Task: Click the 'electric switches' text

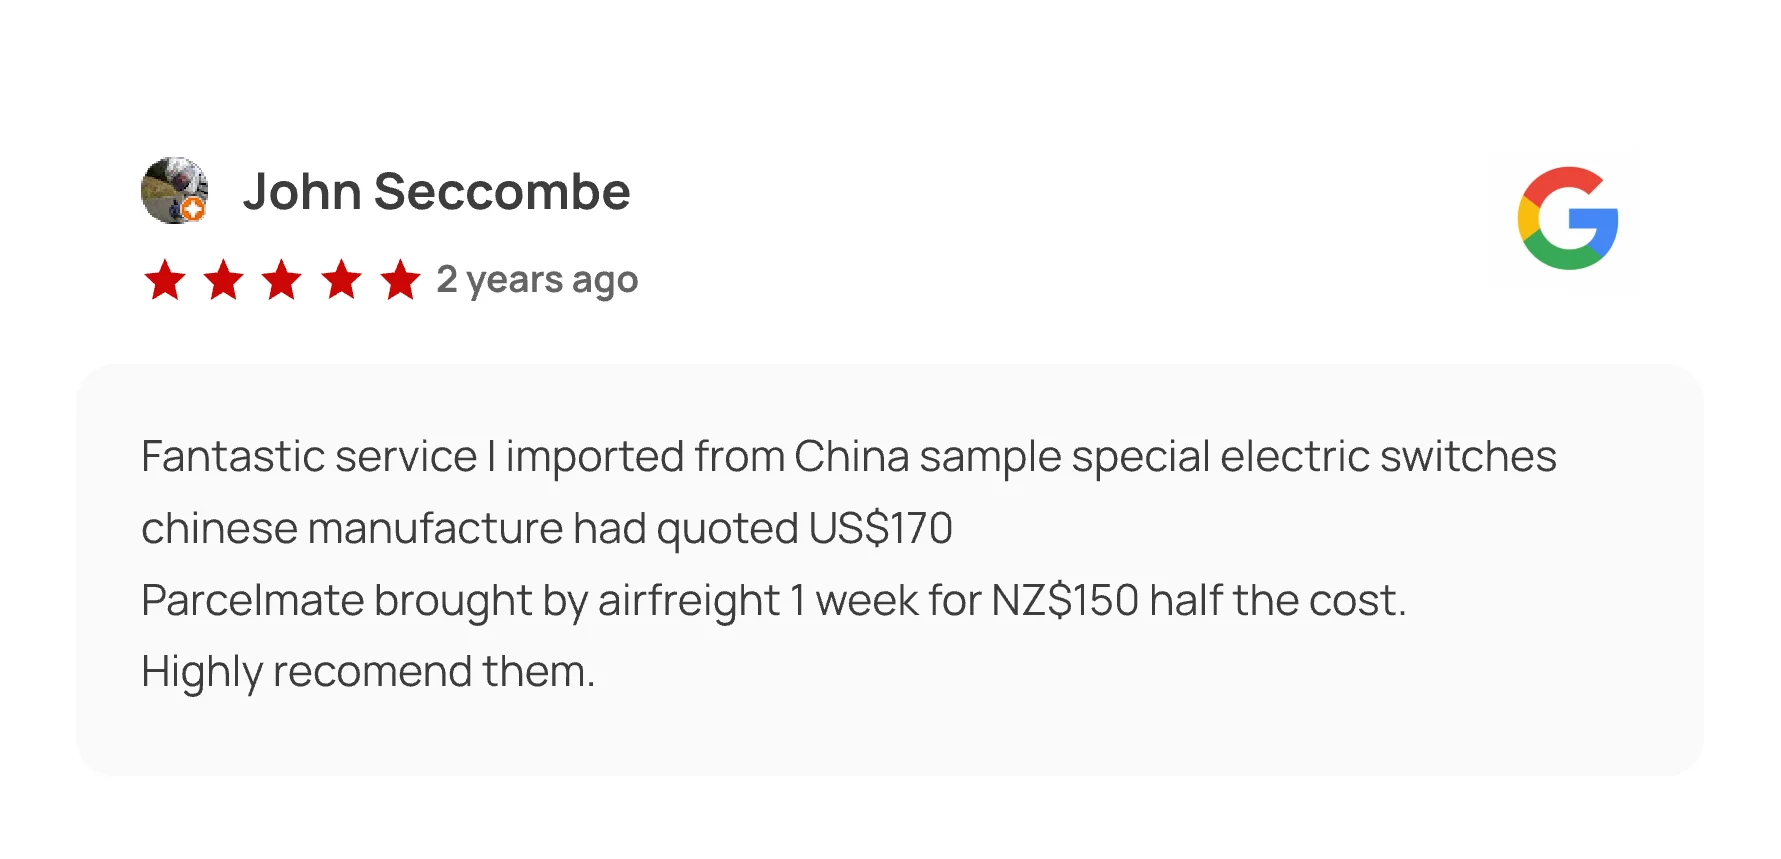Action: tap(1388, 457)
